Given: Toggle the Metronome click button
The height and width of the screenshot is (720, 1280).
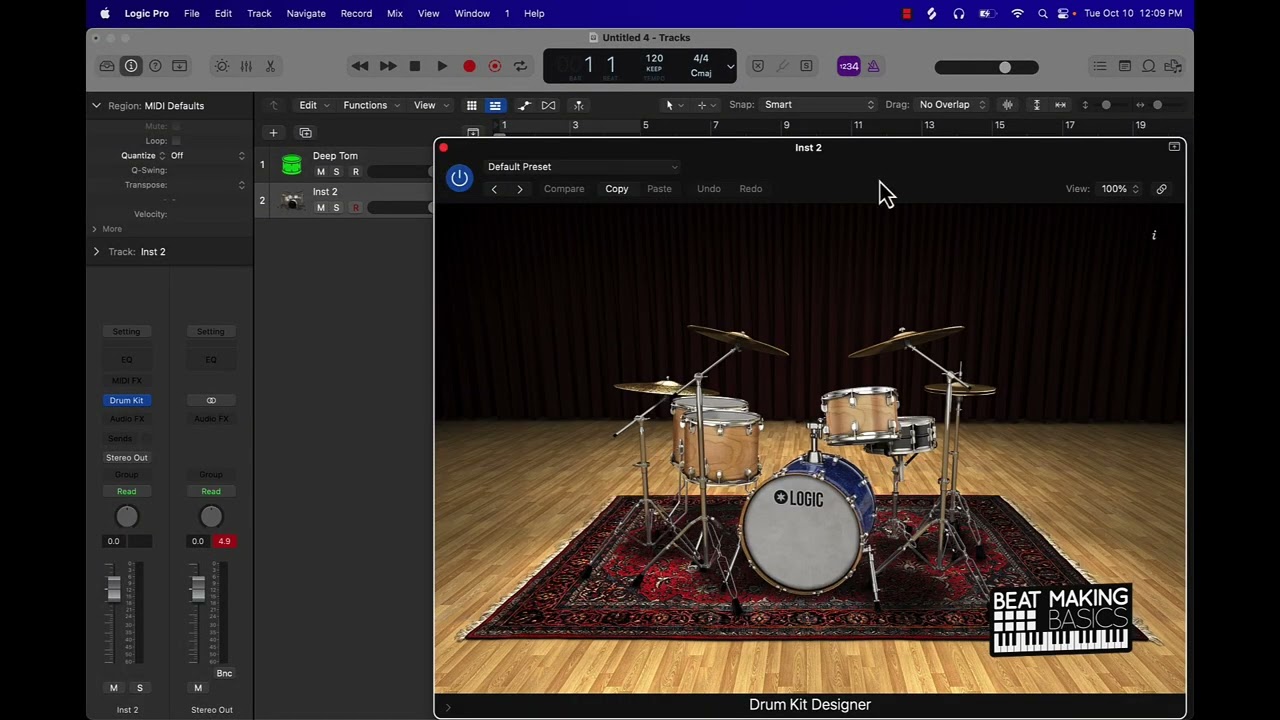Looking at the screenshot, I should click(873, 66).
